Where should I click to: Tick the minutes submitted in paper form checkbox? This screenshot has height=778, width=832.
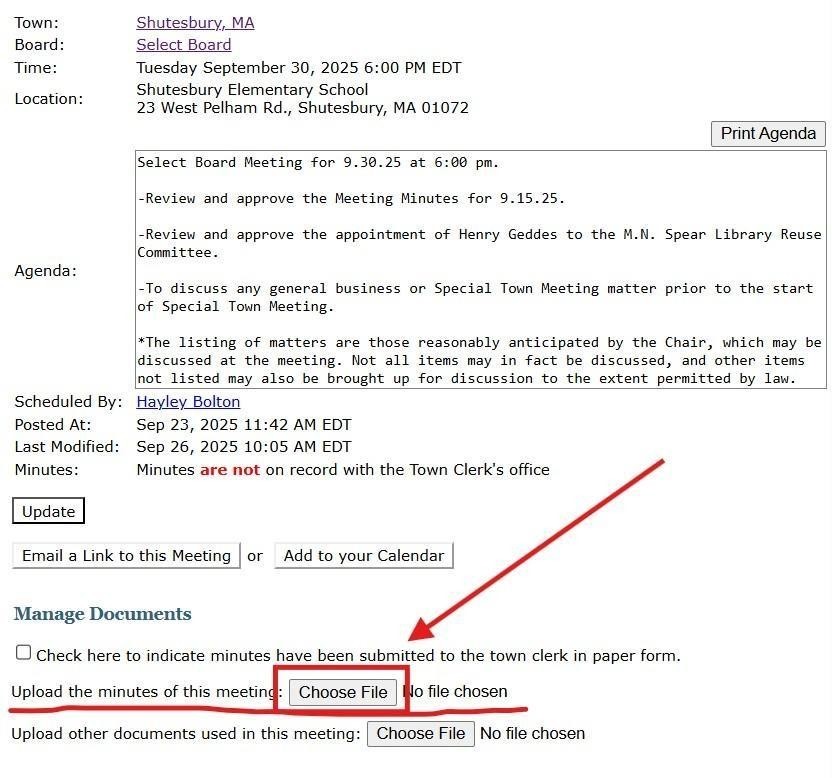click(23, 653)
